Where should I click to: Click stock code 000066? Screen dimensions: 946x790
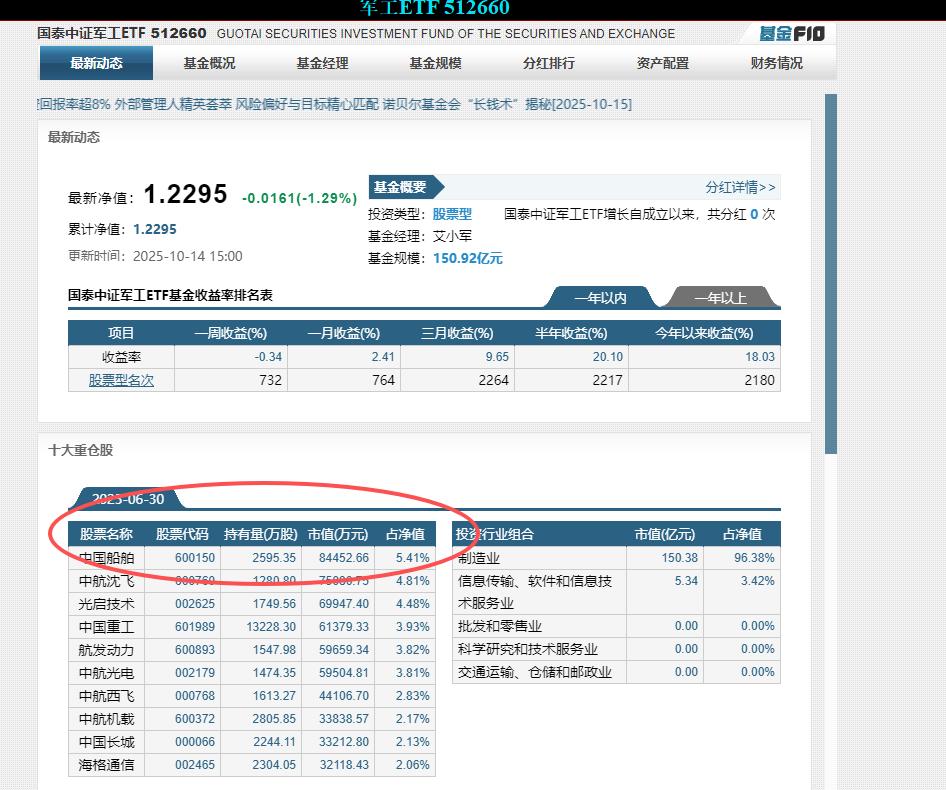(194, 741)
